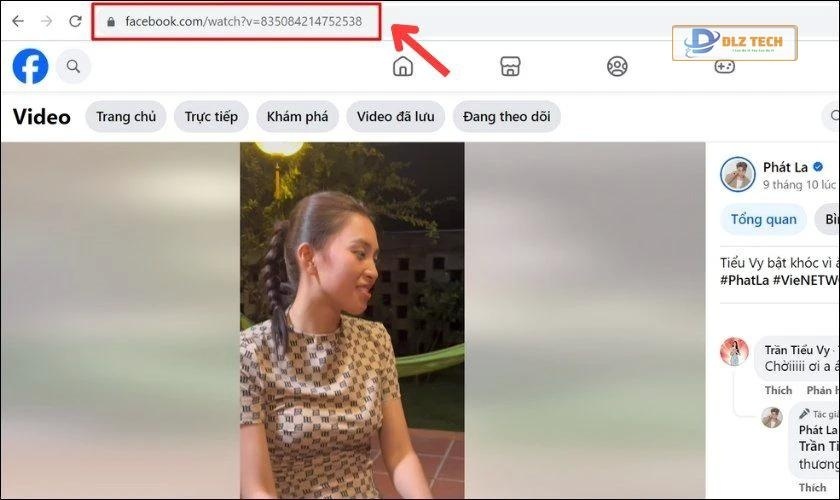Click the #VieNETW hashtag link
840x500 pixels.
(806, 280)
